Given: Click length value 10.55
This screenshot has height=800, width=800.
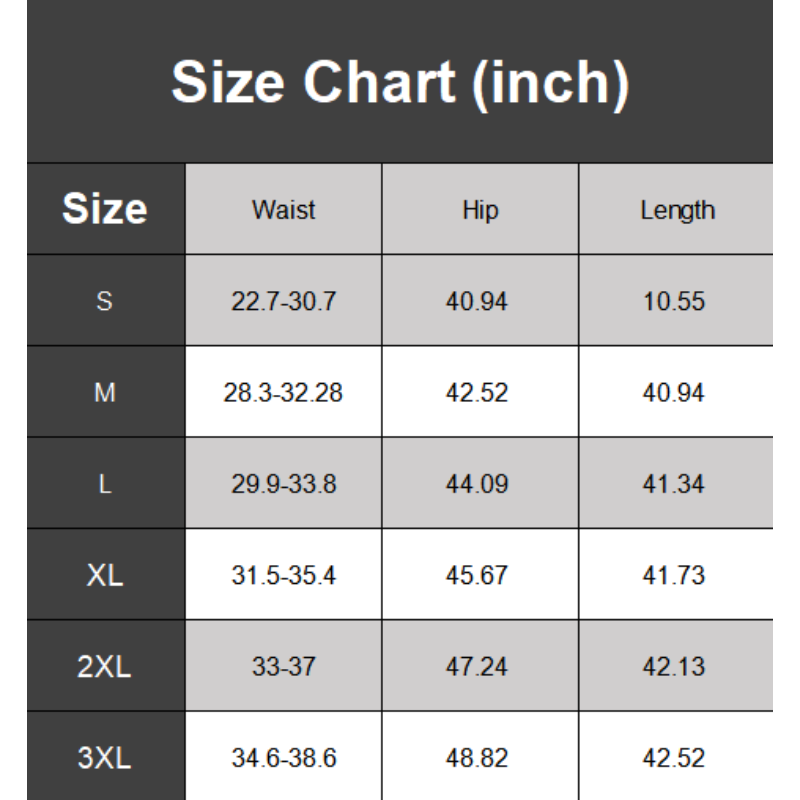Looking at the screenshot, I should pos(674,301).
